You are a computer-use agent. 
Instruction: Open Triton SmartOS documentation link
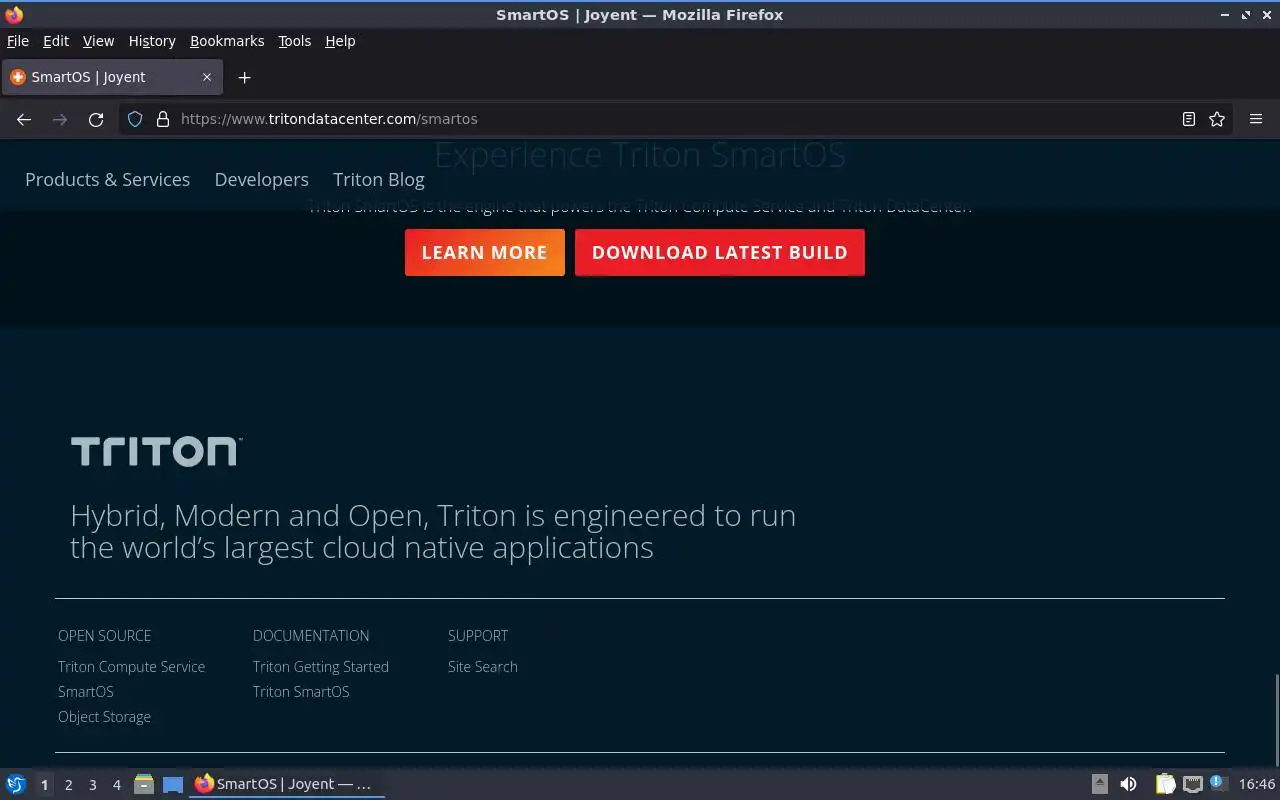click(301, 692)
